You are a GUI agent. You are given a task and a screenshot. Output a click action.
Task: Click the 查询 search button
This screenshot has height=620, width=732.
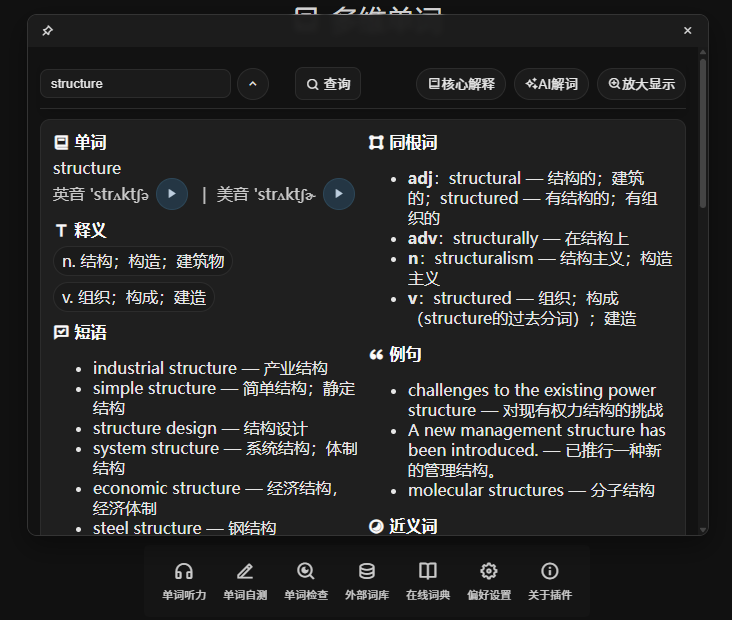coord(328,84)
